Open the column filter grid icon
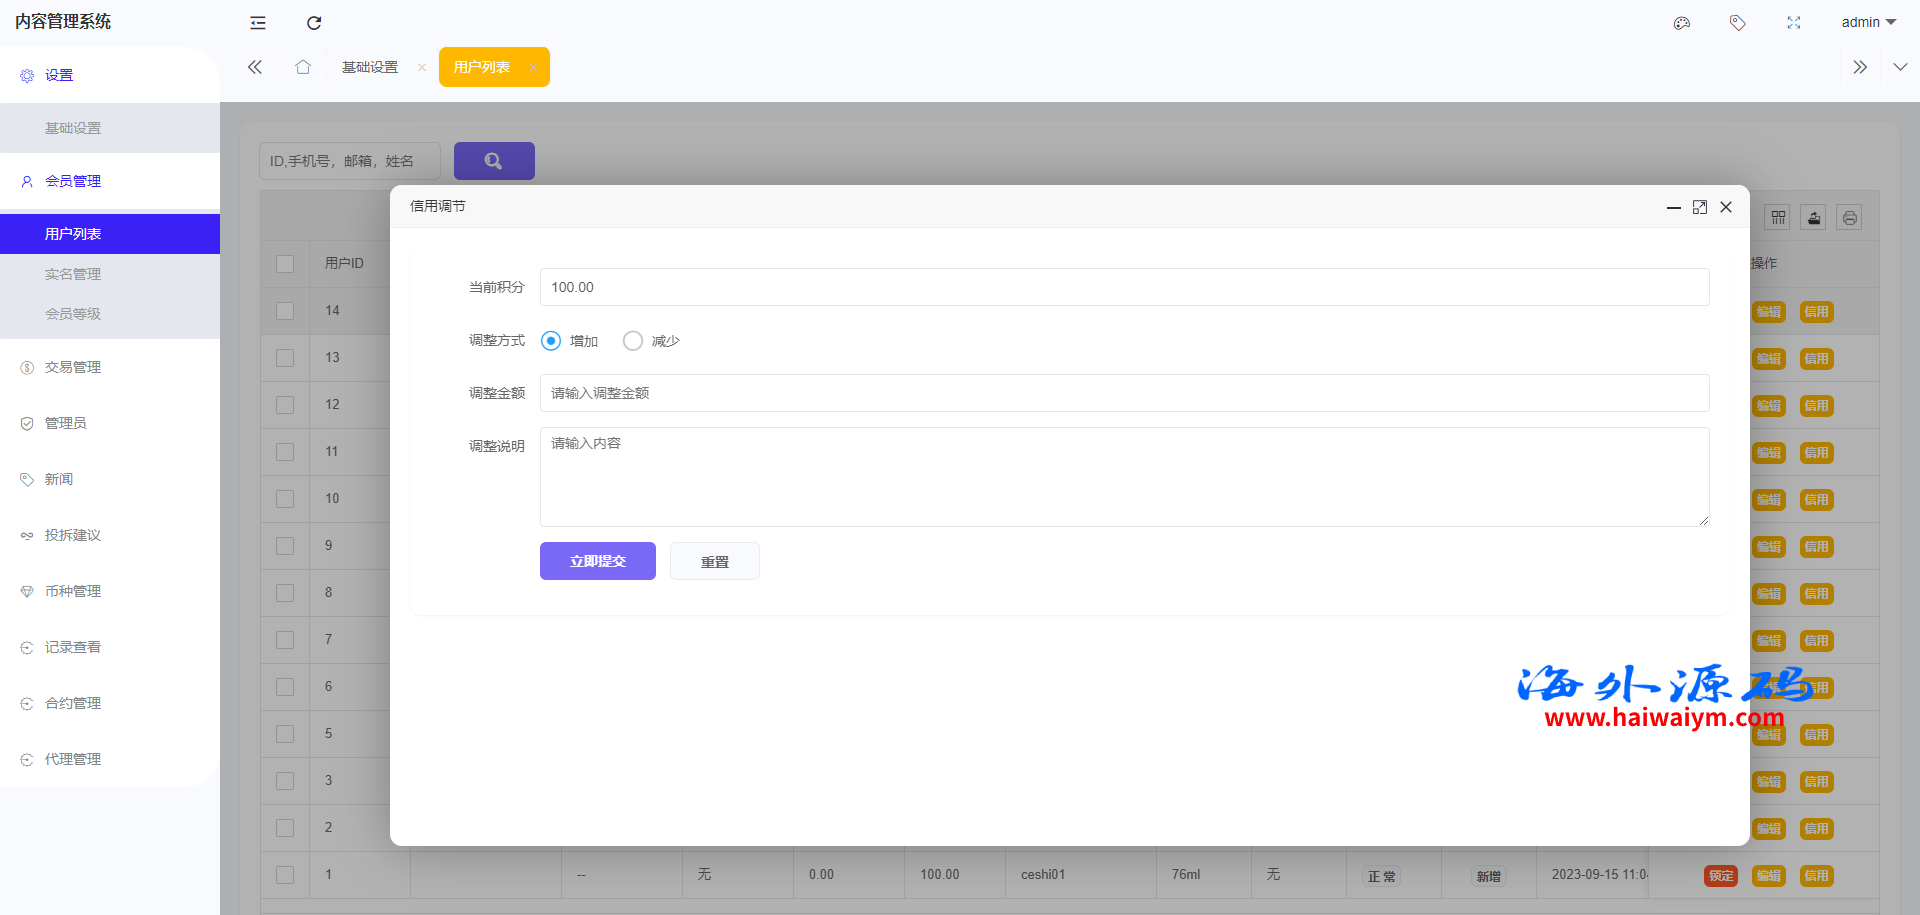This screenshot has height=915, width=1920. tap(1778, 218)
